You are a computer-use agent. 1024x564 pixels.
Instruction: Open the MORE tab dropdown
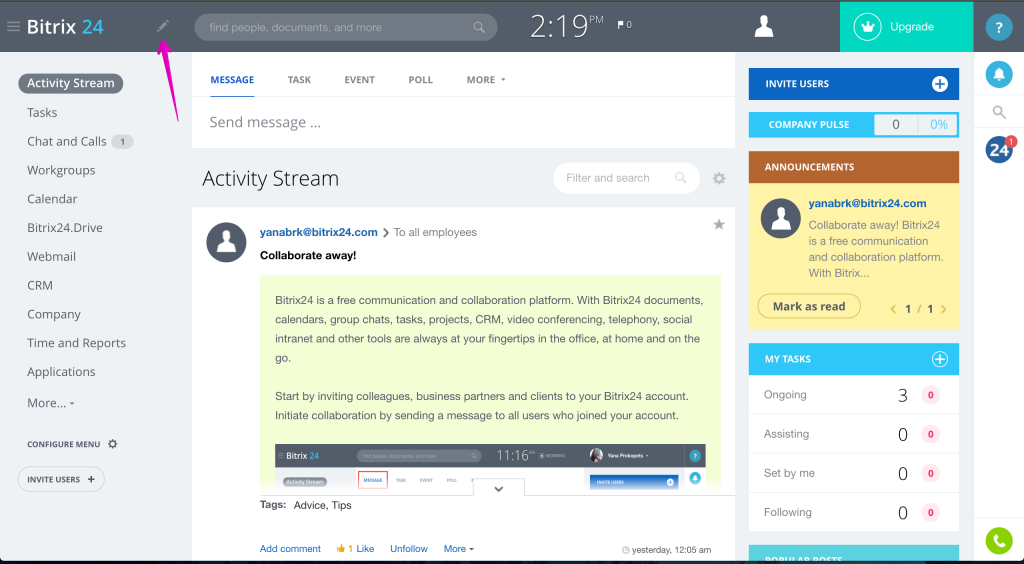click(486, 80)
